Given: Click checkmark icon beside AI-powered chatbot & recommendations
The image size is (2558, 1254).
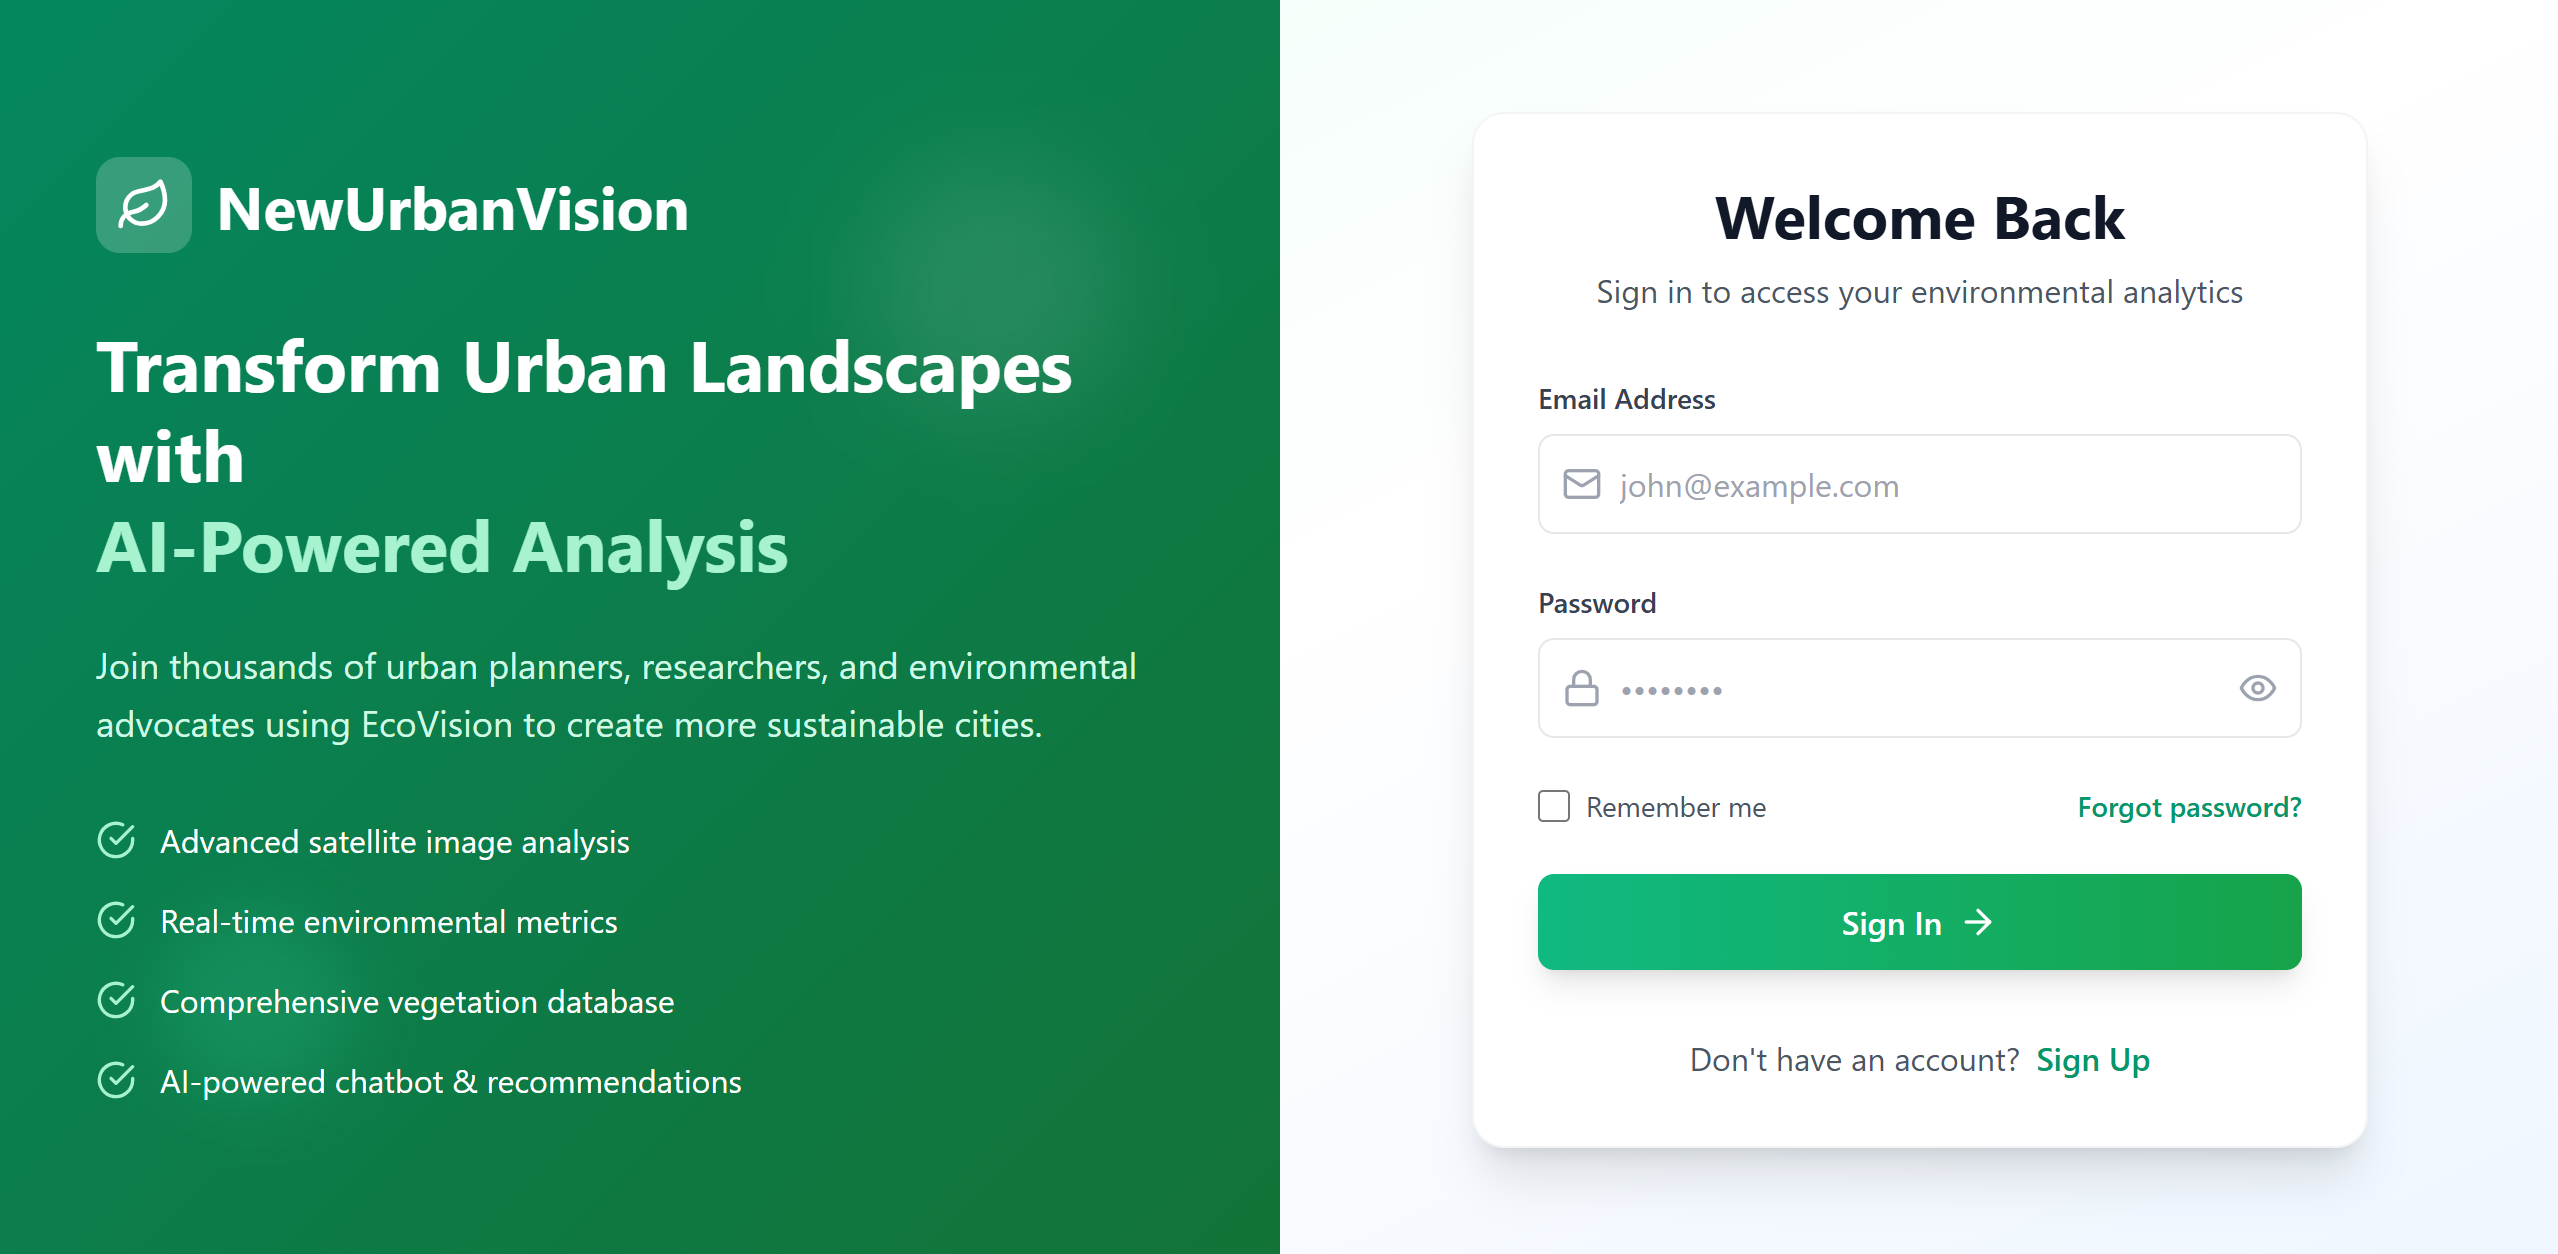Looking at the screenshot, I should pos(117,1081).
